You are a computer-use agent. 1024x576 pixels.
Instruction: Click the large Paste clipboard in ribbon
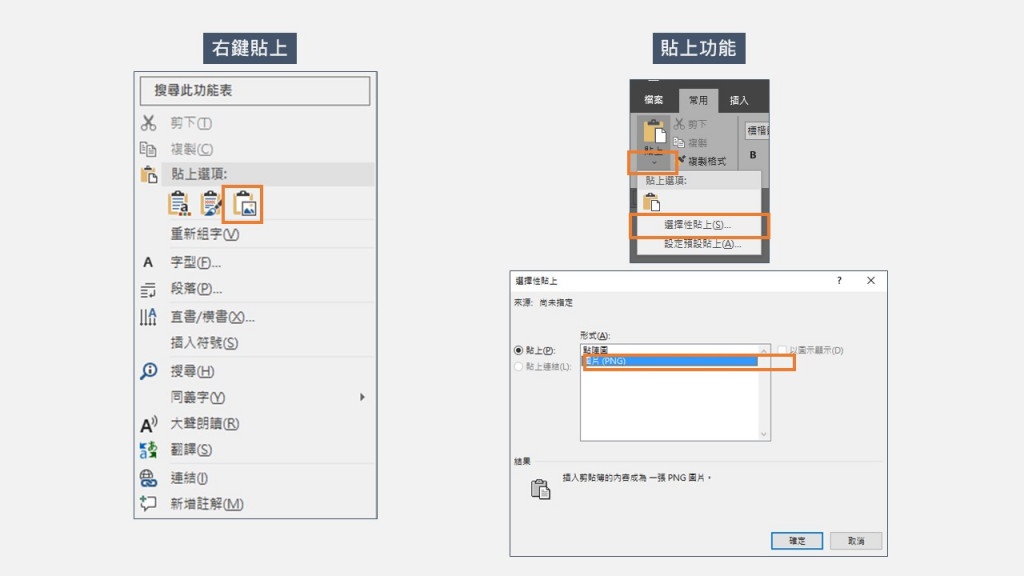pyautogui.click(x=654, y=131)
